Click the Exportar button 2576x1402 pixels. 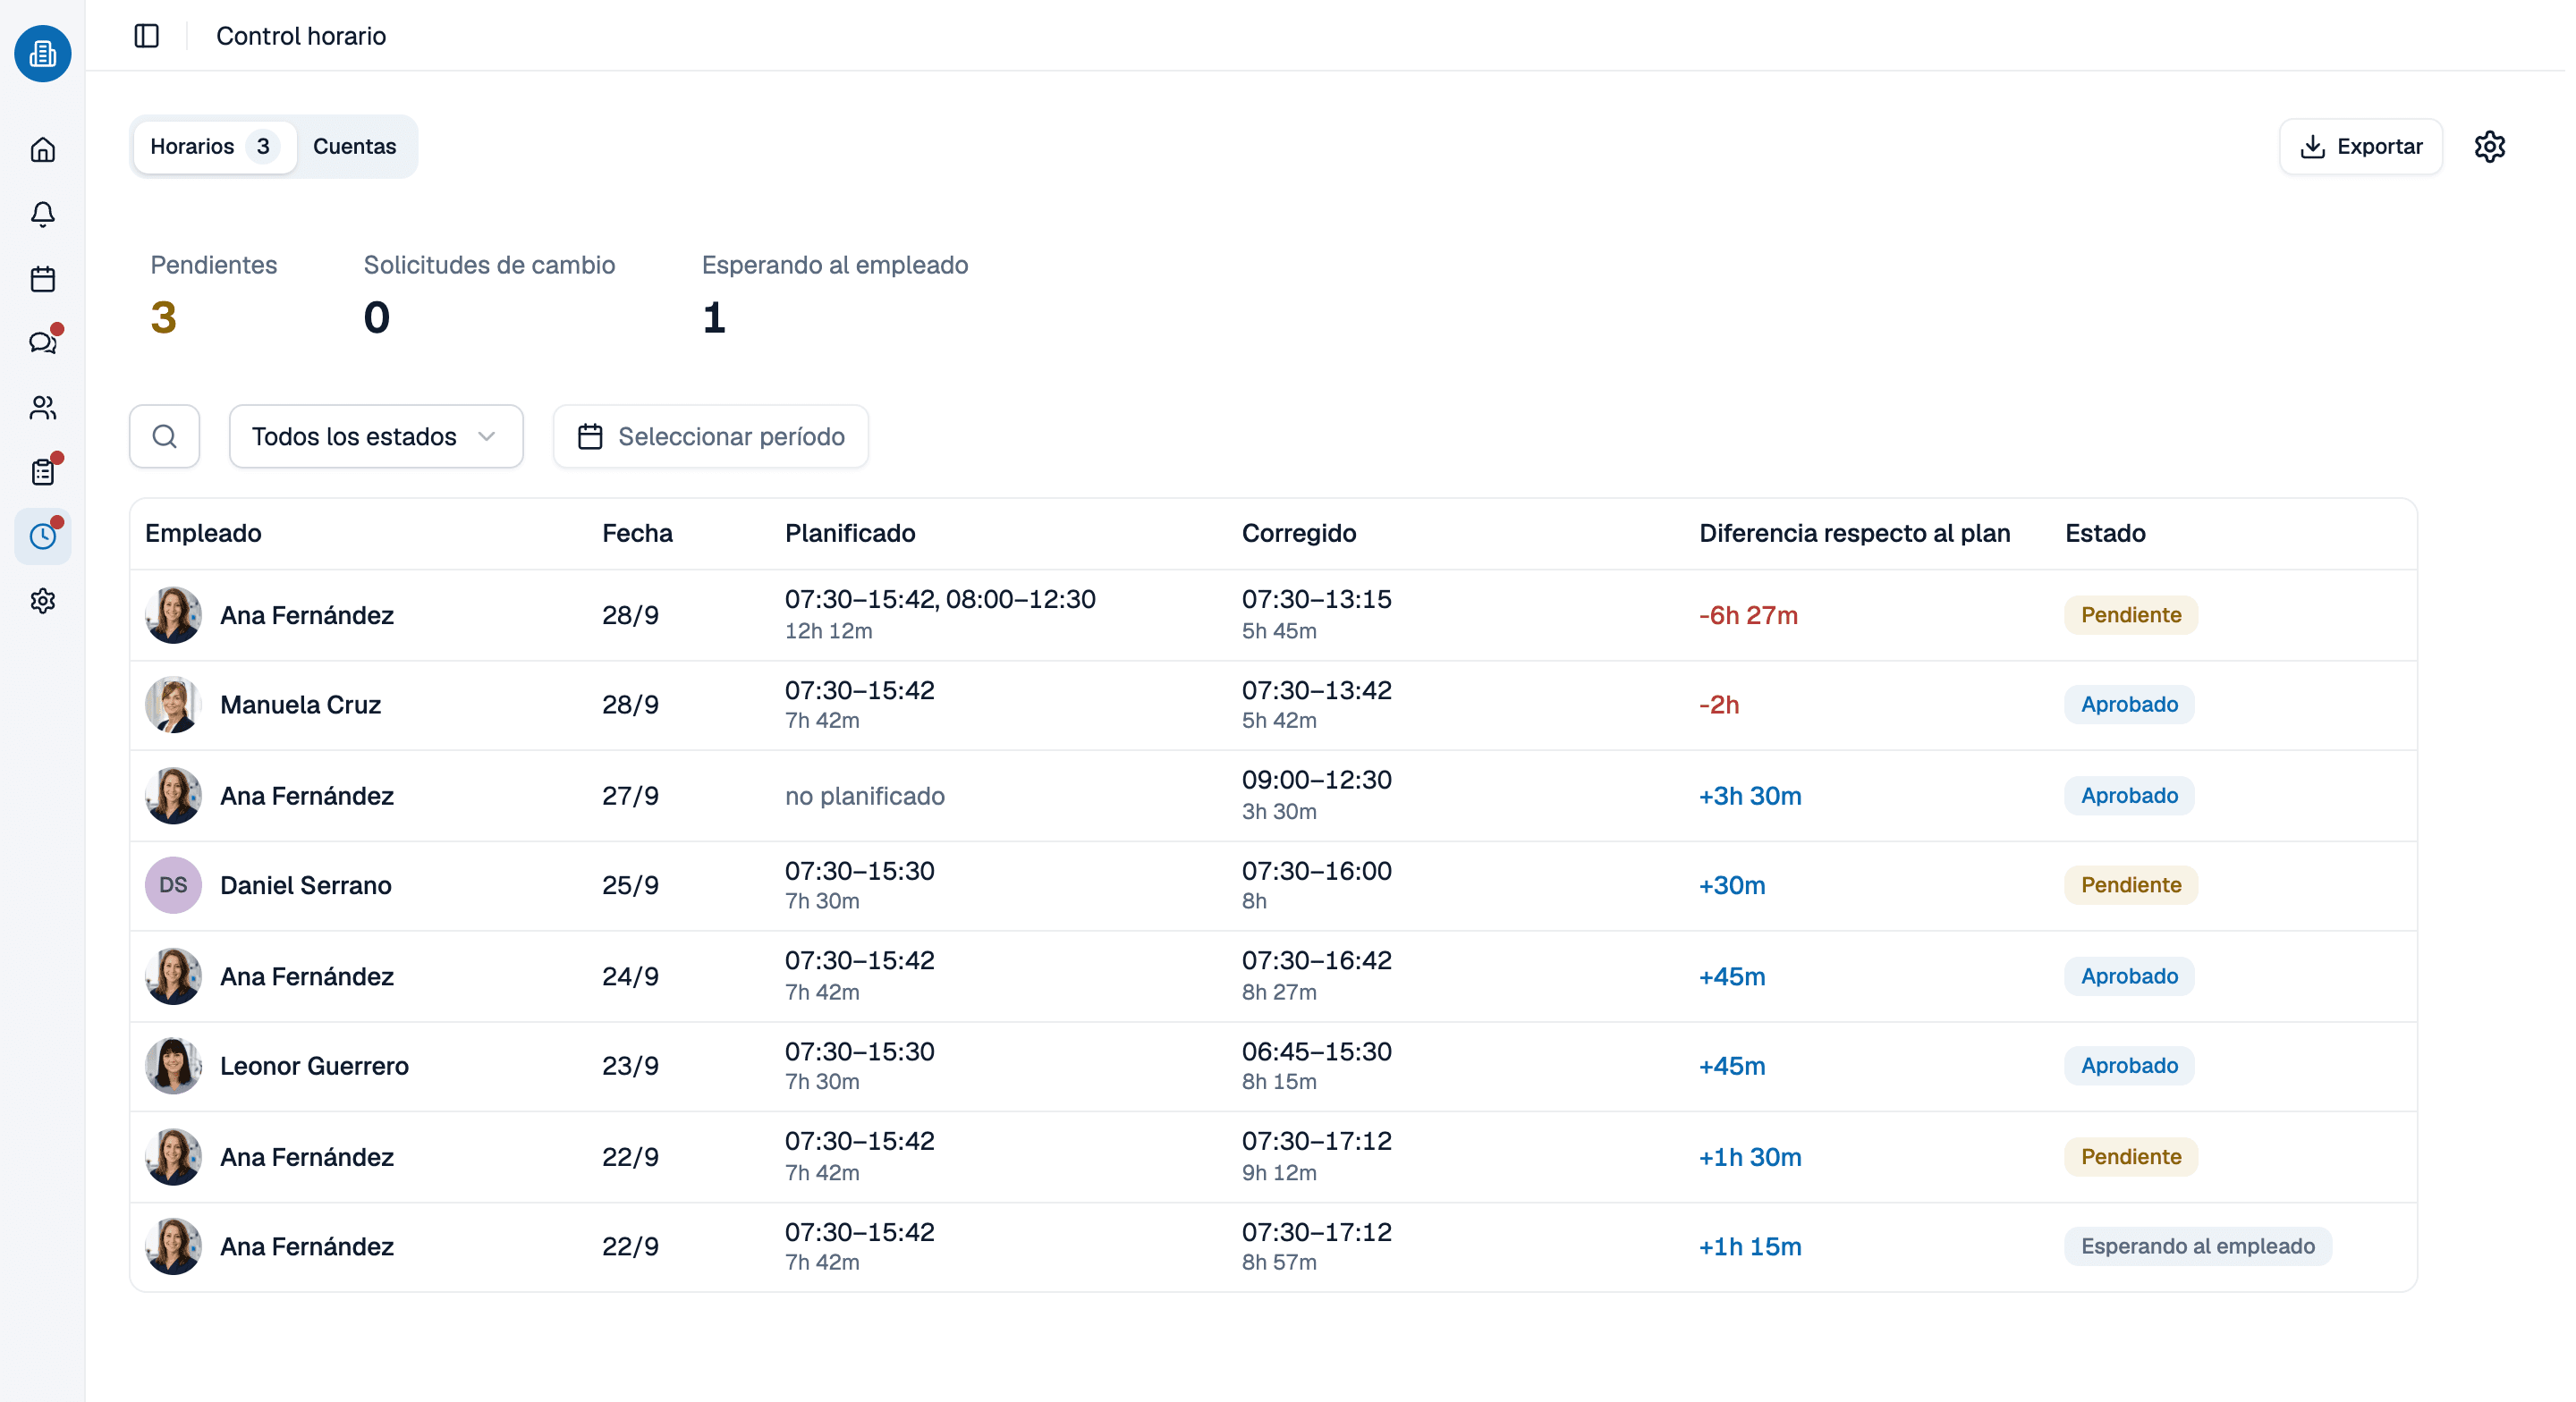click(x=2360, y=147)
